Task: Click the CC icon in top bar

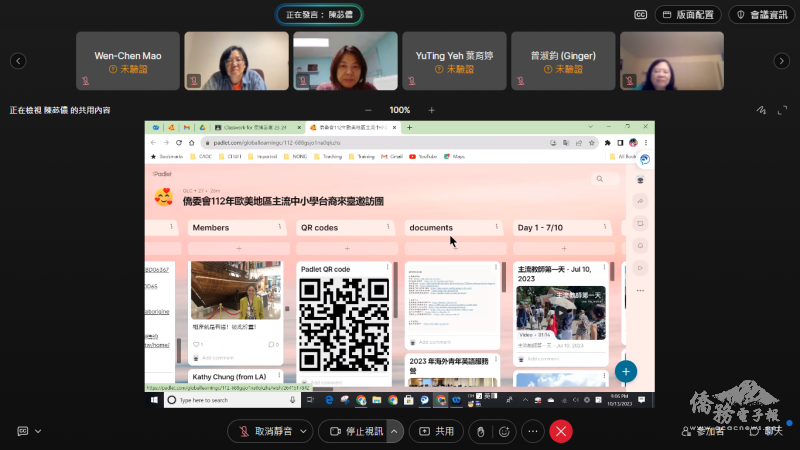Action: pos(640,15)
